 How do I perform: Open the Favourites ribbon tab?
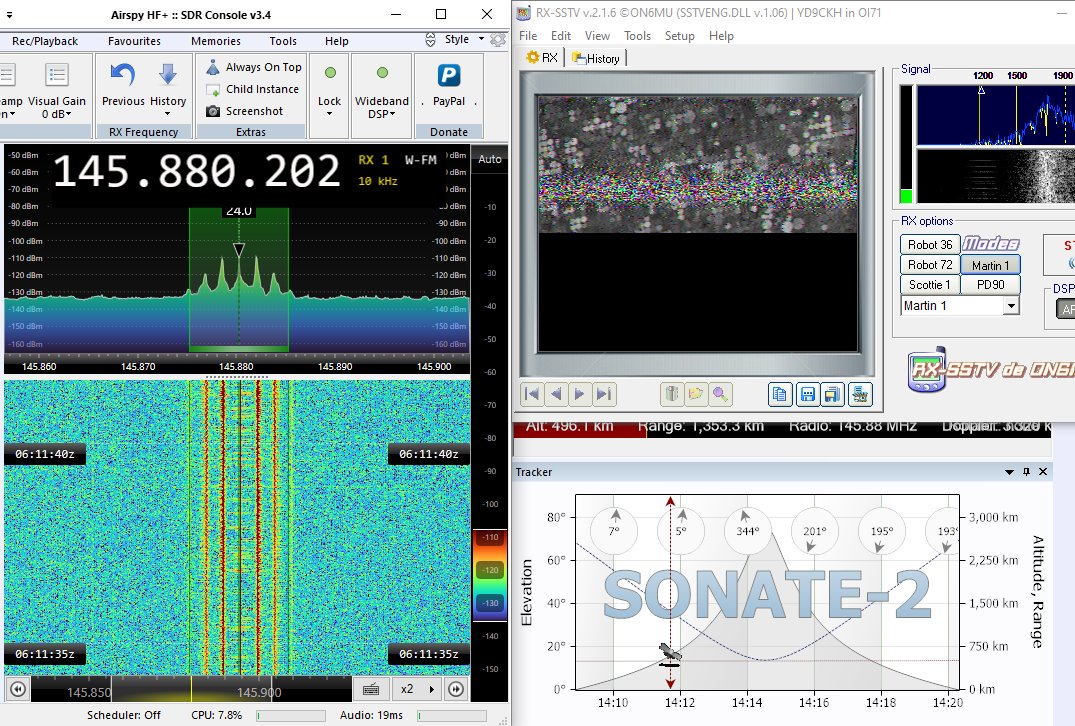tap(134, 41)
